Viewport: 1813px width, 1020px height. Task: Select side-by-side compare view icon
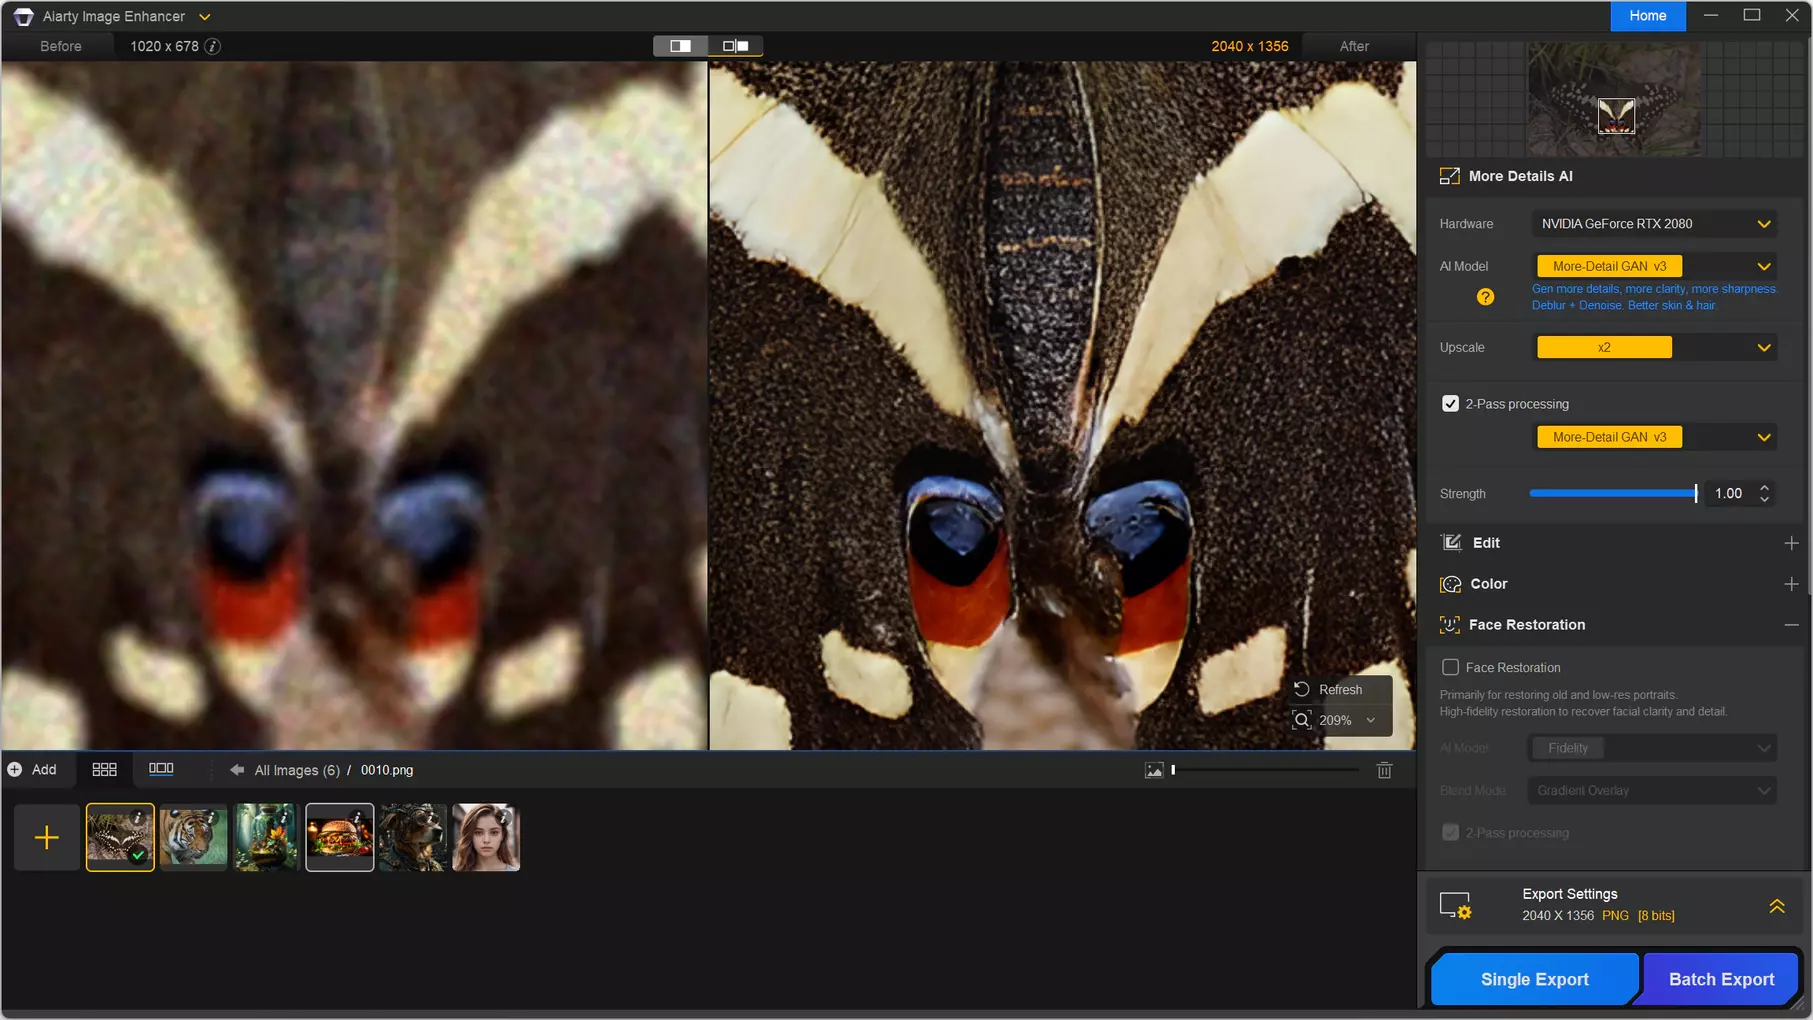pyautogui.click(x=736, y=46)
